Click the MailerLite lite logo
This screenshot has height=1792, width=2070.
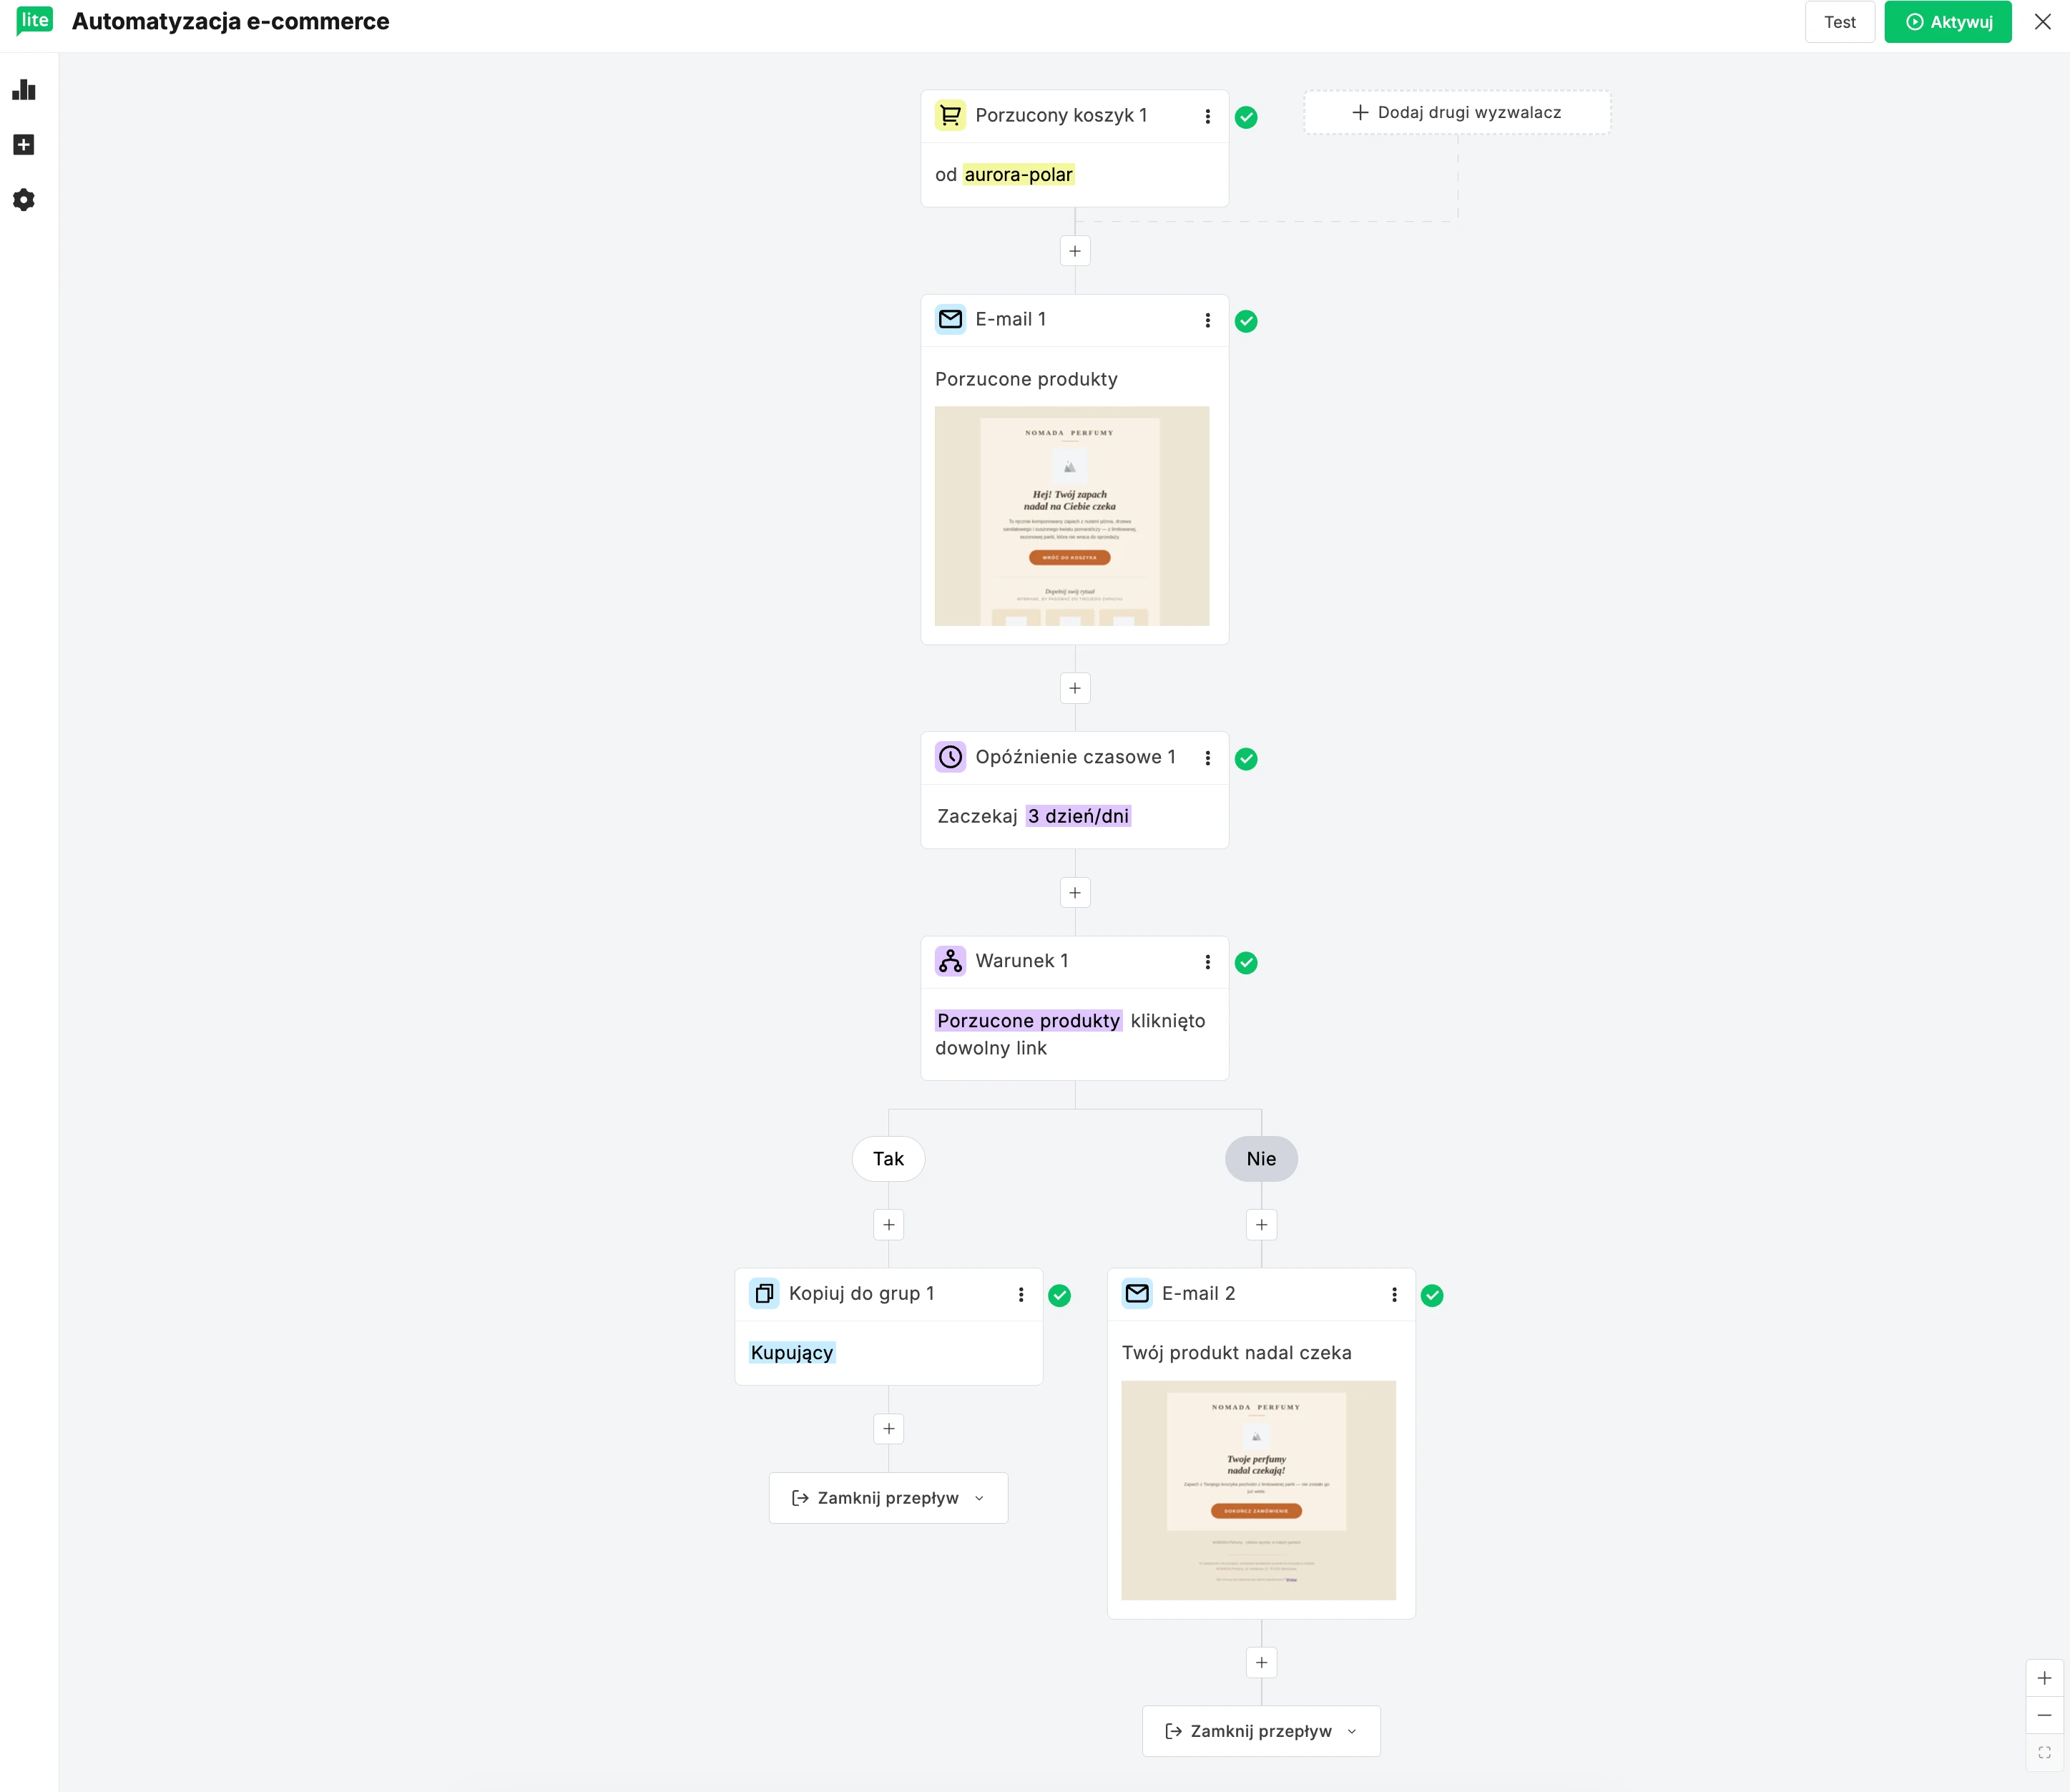(x=34, y=21)
